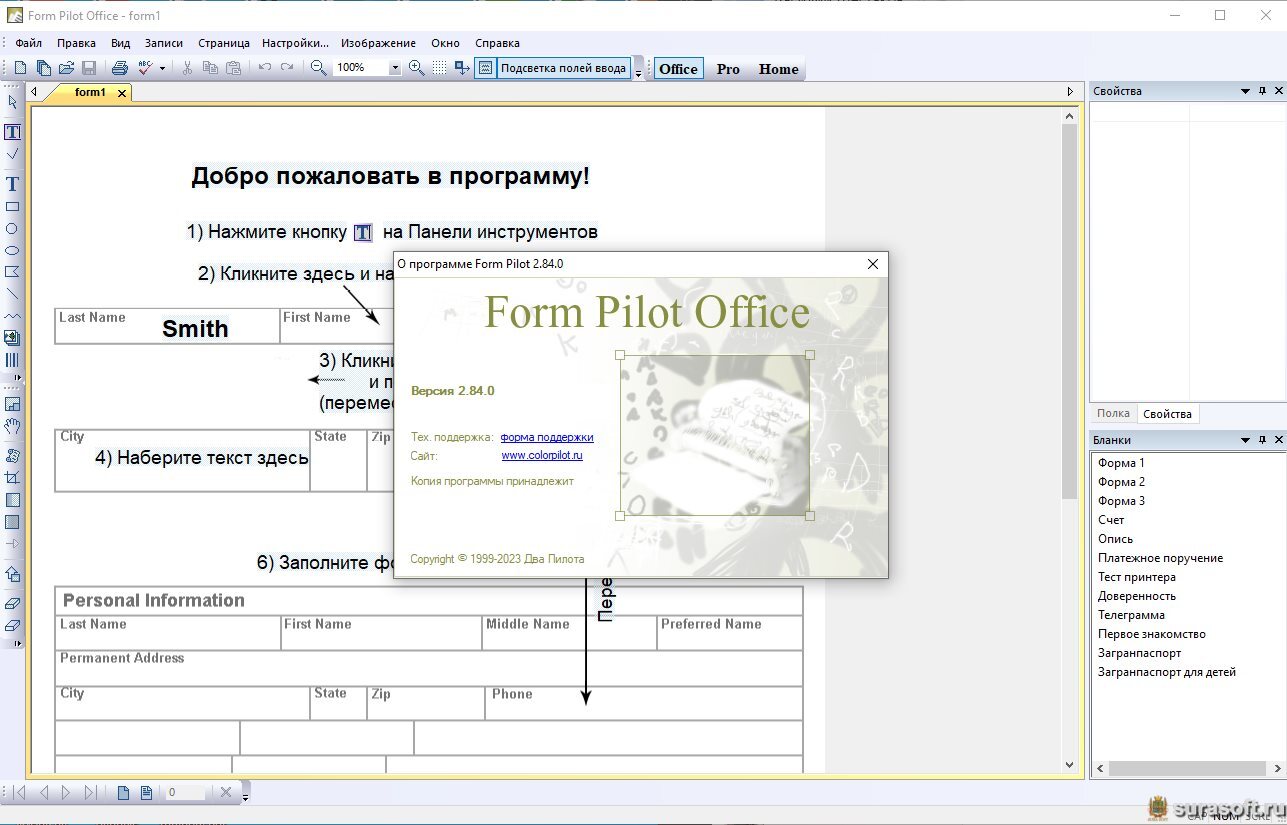The height and width of the screenshot is (825, 1287).
Task: Switch to the Home edition mode
Action: click(x=778, y=69)
